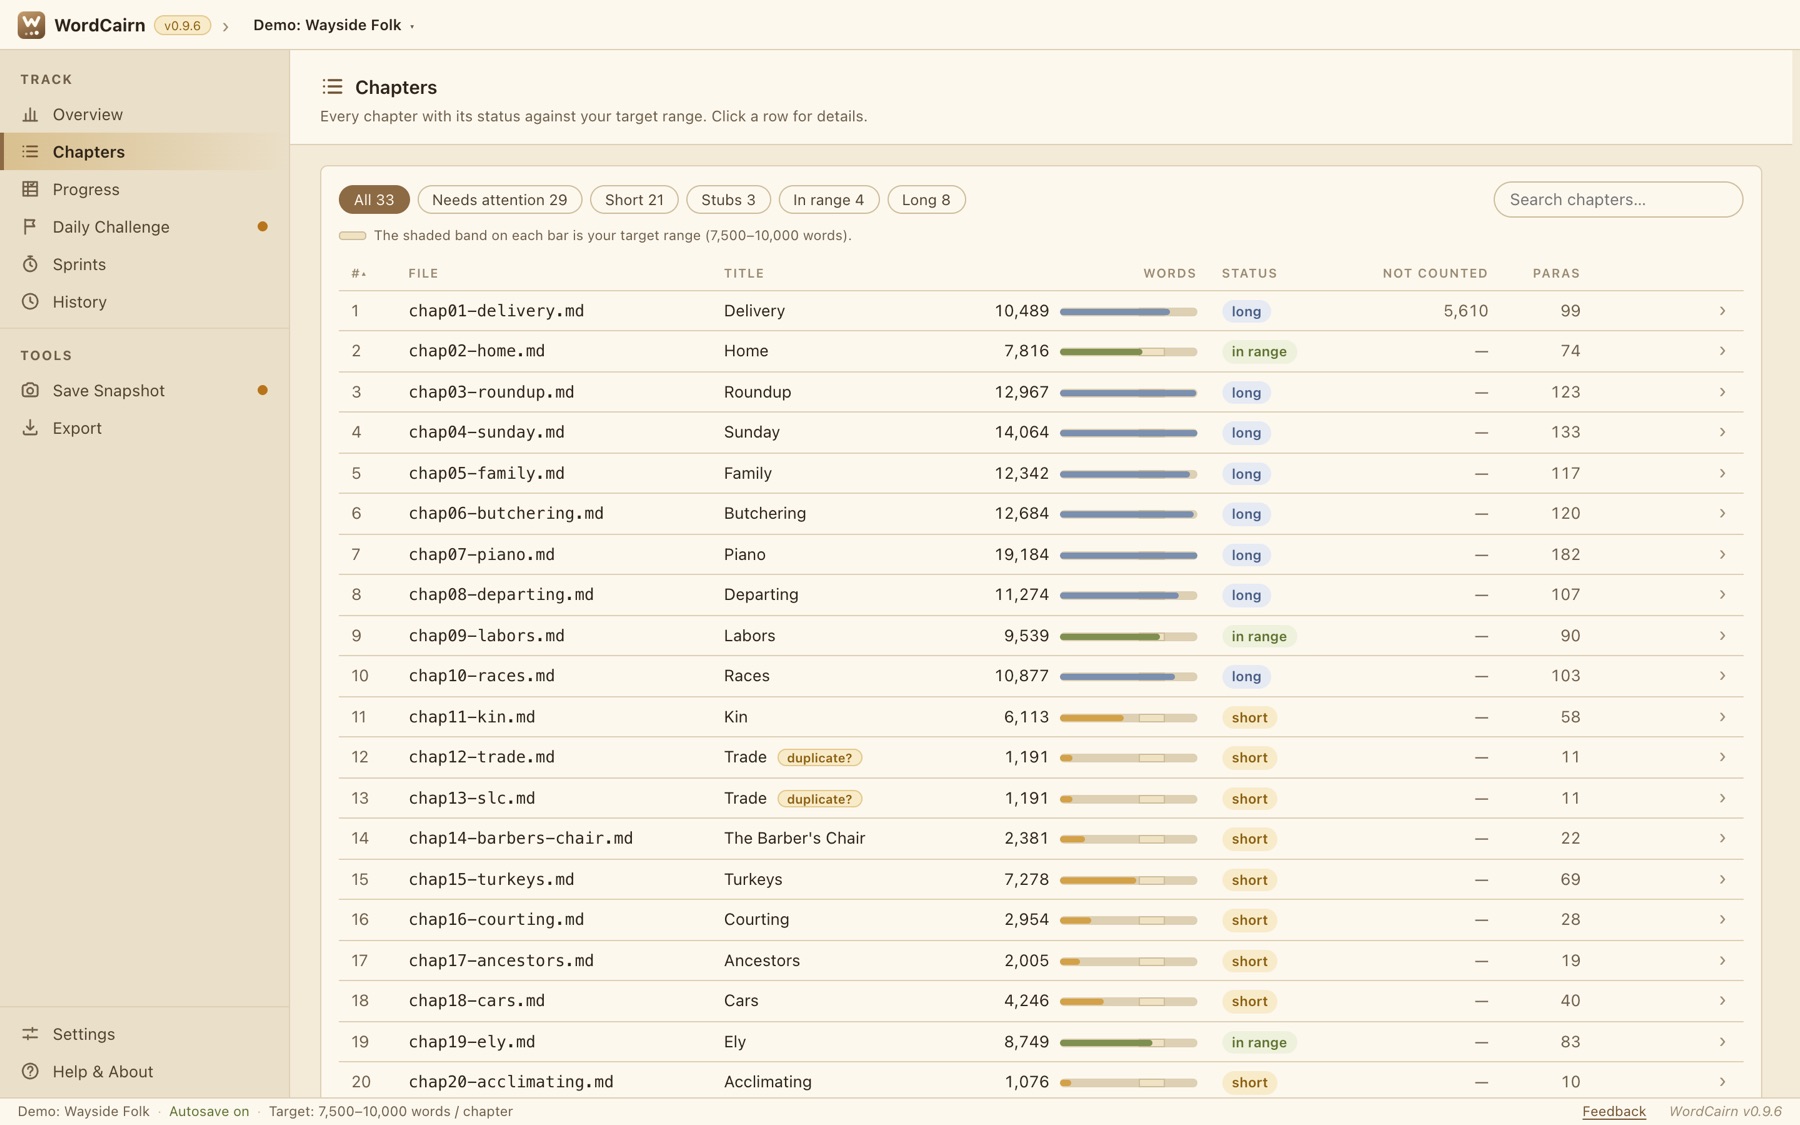Click the Save Snapshot camera icon
Viewport: 1800px width, 1125px height.
tap(30, 390)
